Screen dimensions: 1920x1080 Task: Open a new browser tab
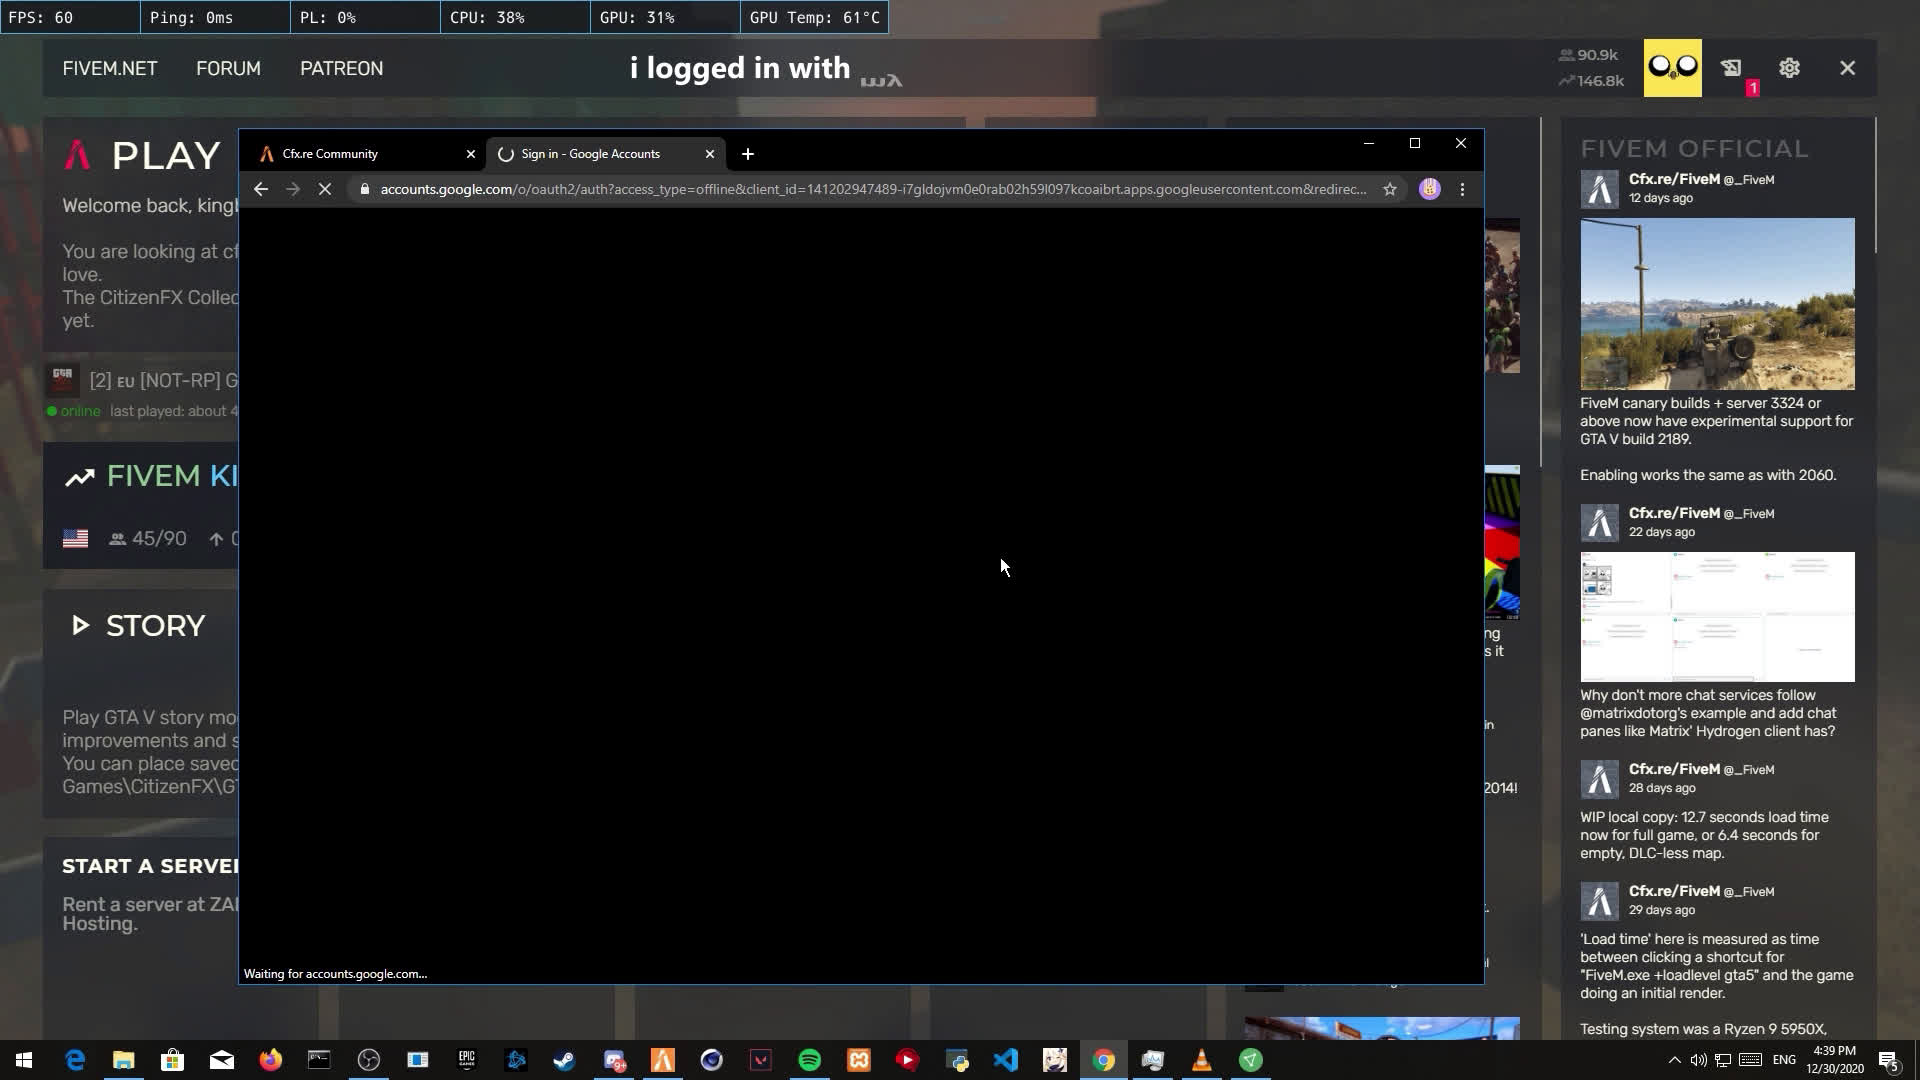[x=747, y=154]
